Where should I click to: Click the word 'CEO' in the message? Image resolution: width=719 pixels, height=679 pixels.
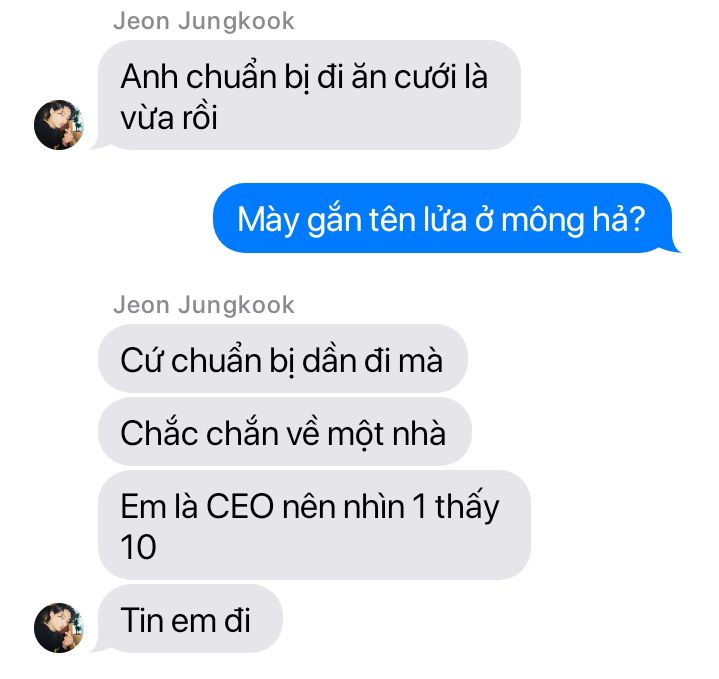tap(240, 507)
